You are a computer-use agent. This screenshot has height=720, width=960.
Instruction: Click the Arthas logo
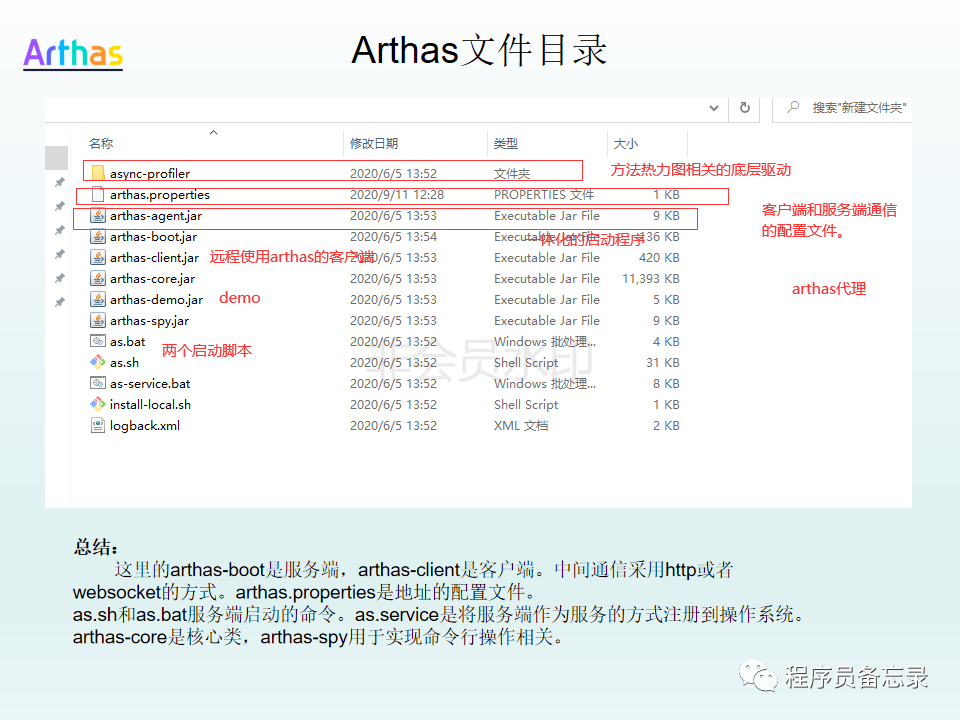tap(73, 53)
